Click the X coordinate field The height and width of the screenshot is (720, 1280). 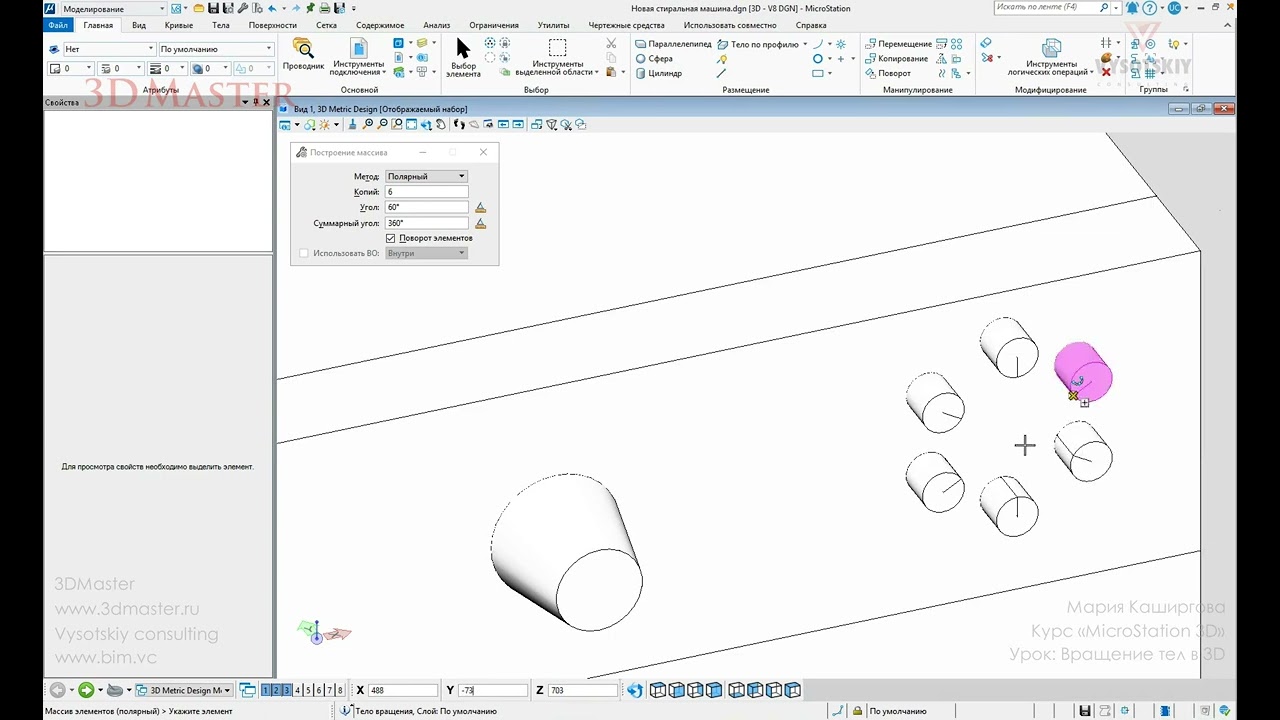tap(403, 690)
